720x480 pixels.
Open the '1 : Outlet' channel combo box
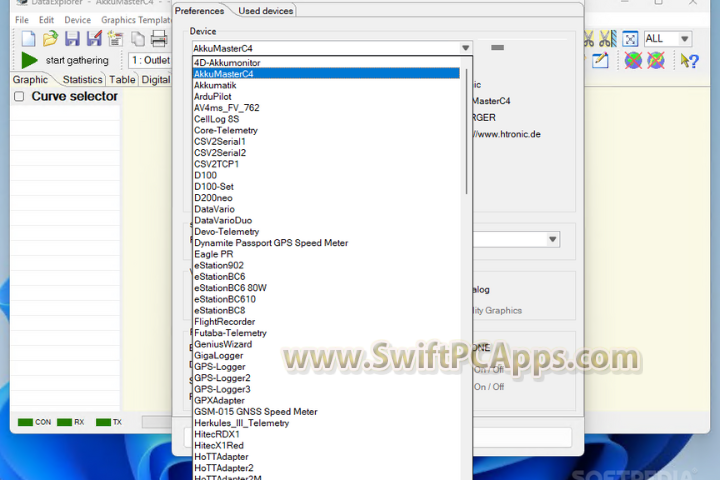pyautogui.click(x=150, y=60)
